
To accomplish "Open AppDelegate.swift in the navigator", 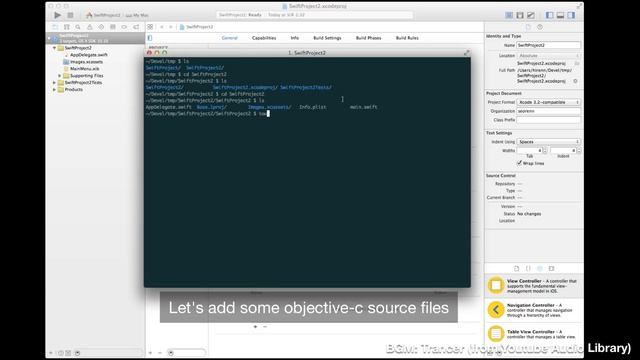I will tap(89, 55).
